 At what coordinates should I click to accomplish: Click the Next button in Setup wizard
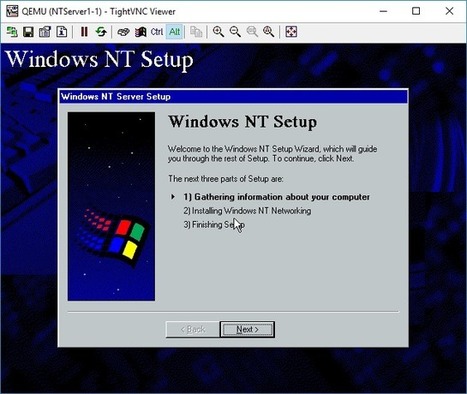pos(247,329)
